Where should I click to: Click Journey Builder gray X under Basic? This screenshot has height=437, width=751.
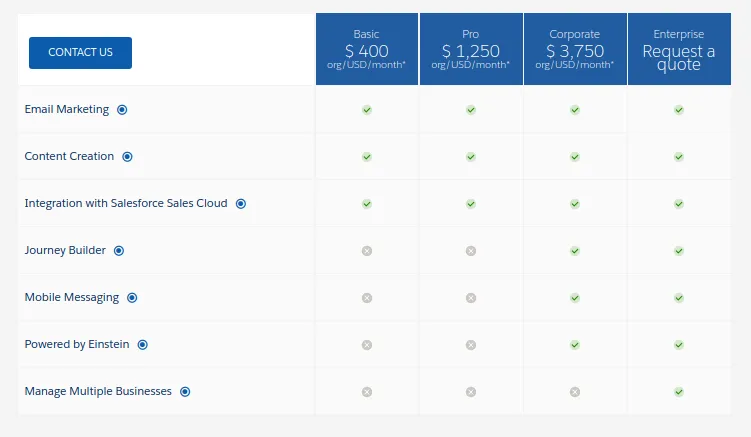click(x=367, y=251)
